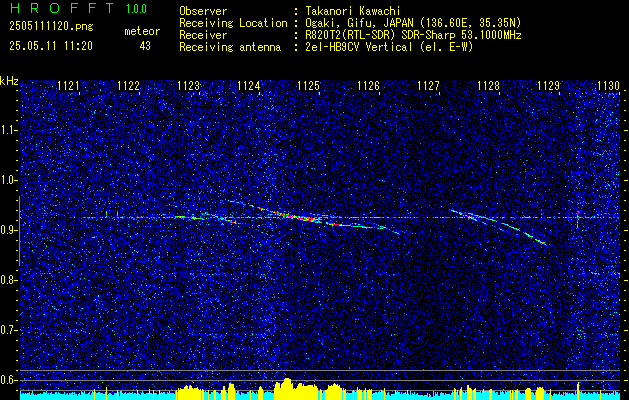Click time axis label 1127

(x=428, y=86)
